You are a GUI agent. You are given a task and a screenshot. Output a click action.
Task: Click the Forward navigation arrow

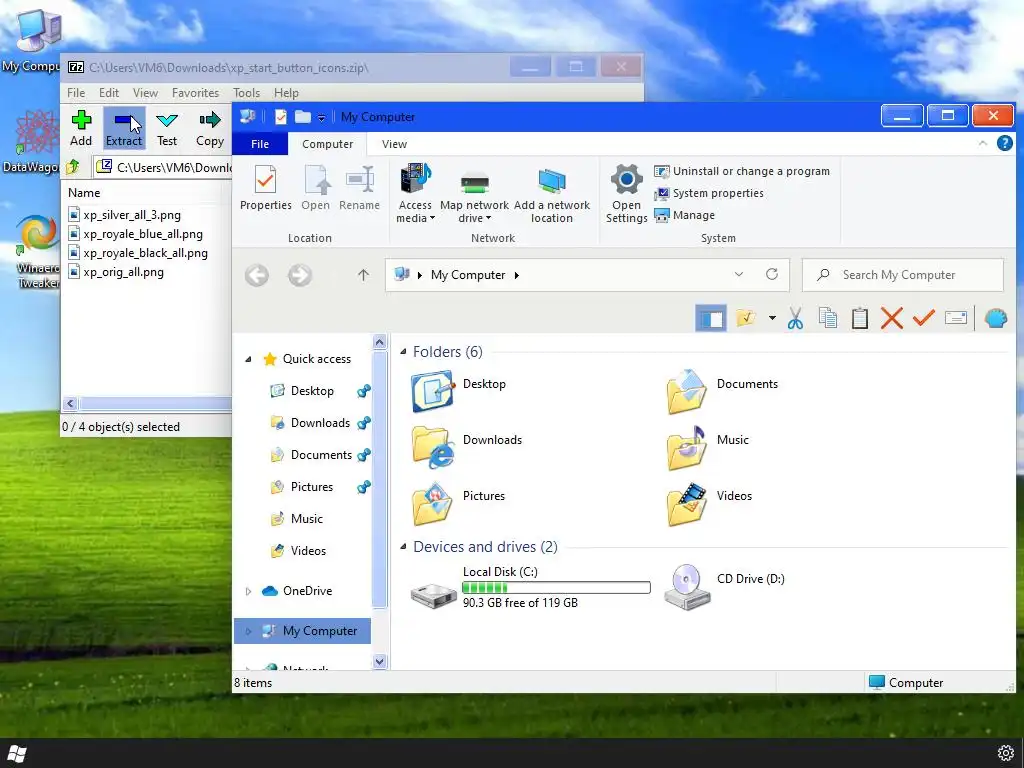coord(300,275)
